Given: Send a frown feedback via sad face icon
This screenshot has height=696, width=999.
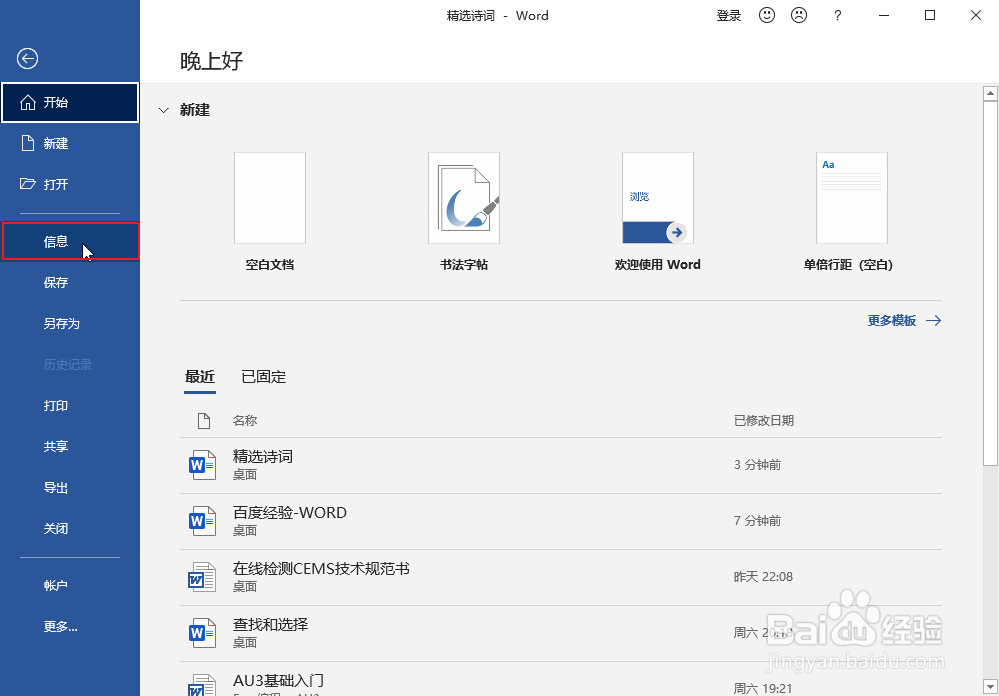Looking at the screenshot, I should [799, 15].
